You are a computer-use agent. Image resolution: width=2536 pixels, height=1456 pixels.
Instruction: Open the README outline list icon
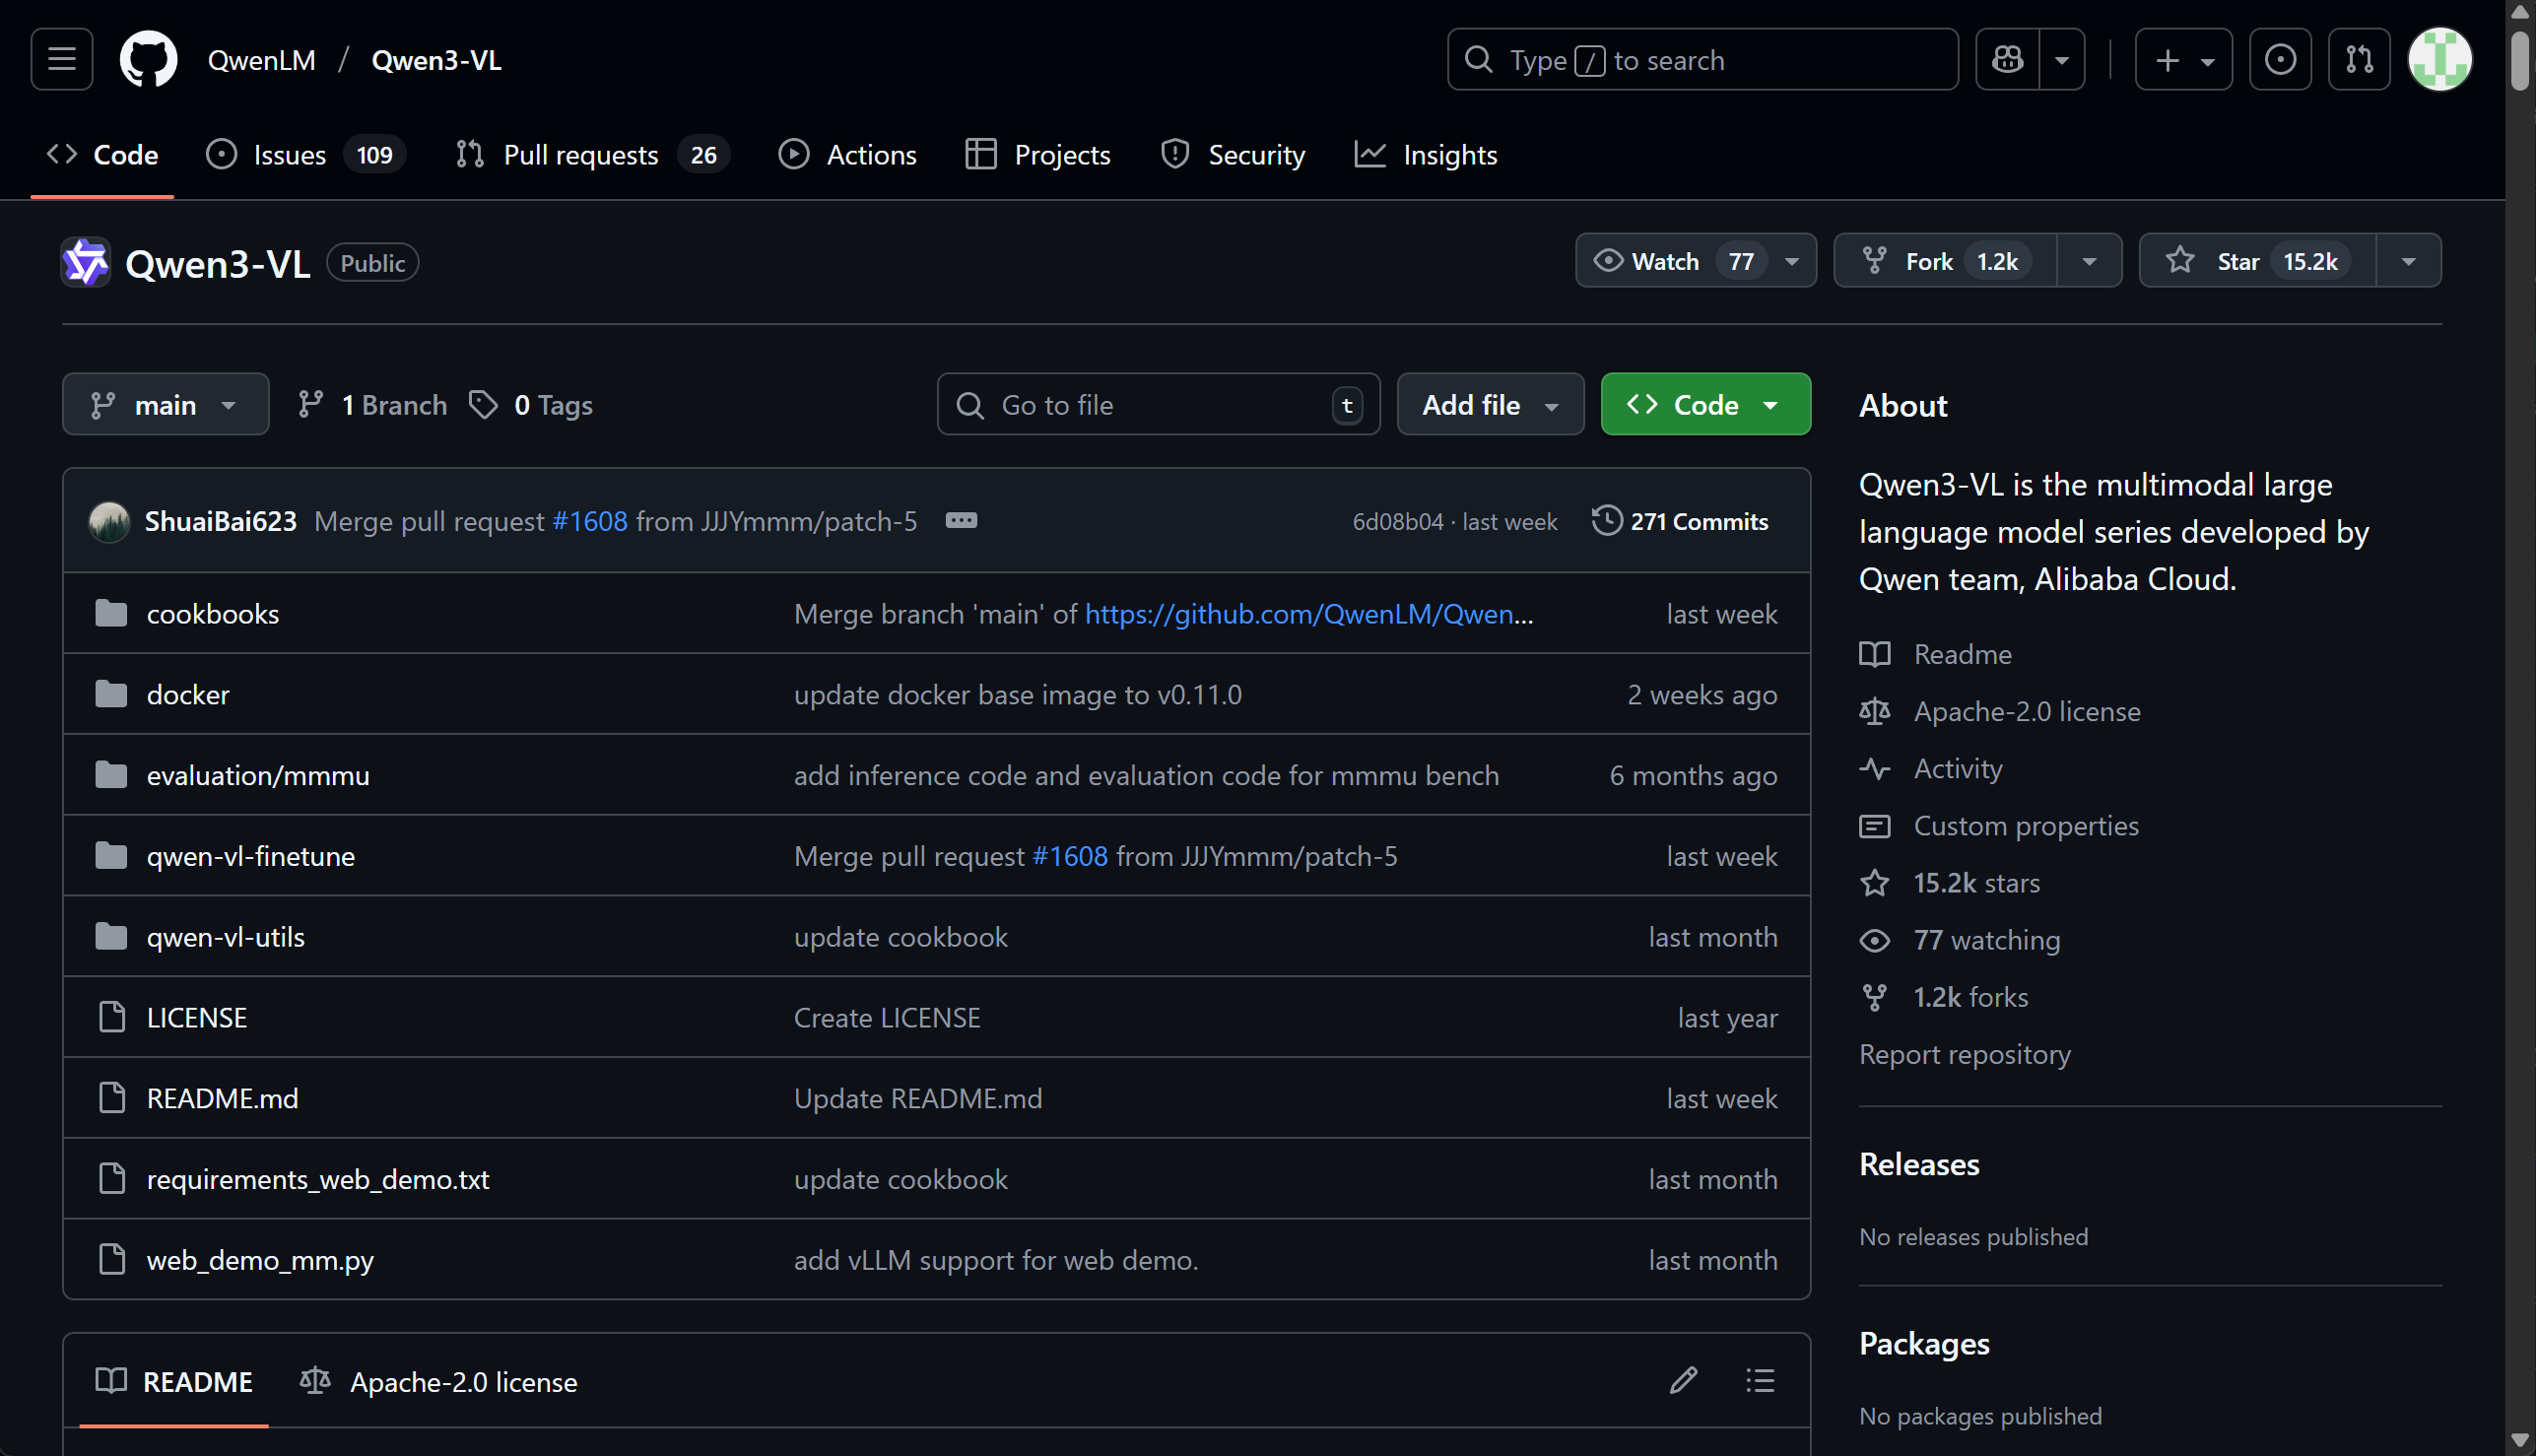(x=1760, y=1381)
